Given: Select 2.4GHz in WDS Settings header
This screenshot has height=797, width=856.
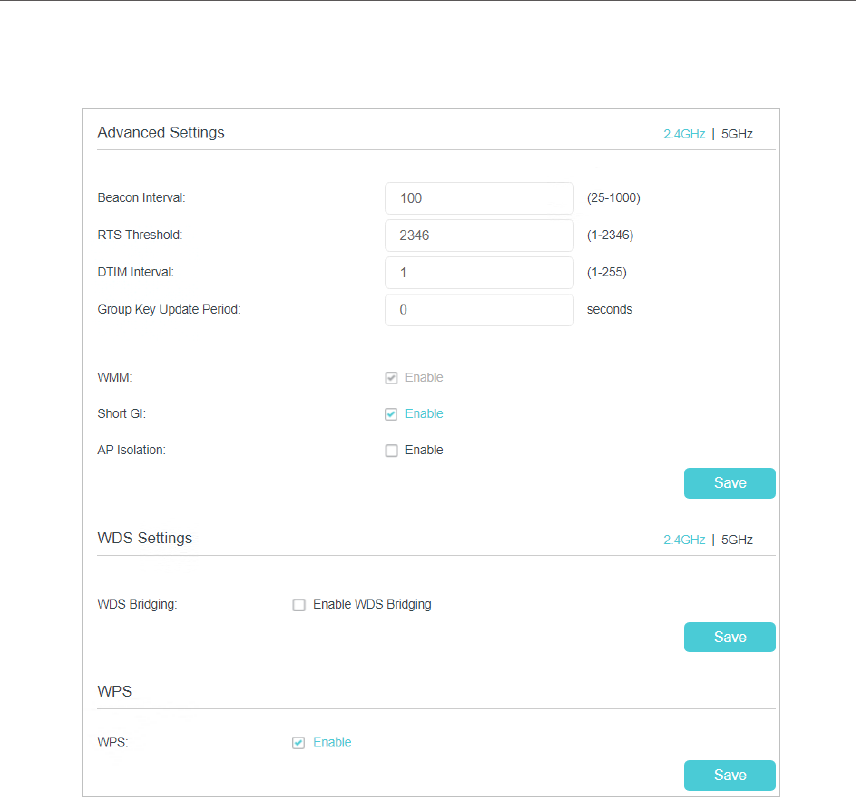Looking at the screenshot, I should point(684,540).
